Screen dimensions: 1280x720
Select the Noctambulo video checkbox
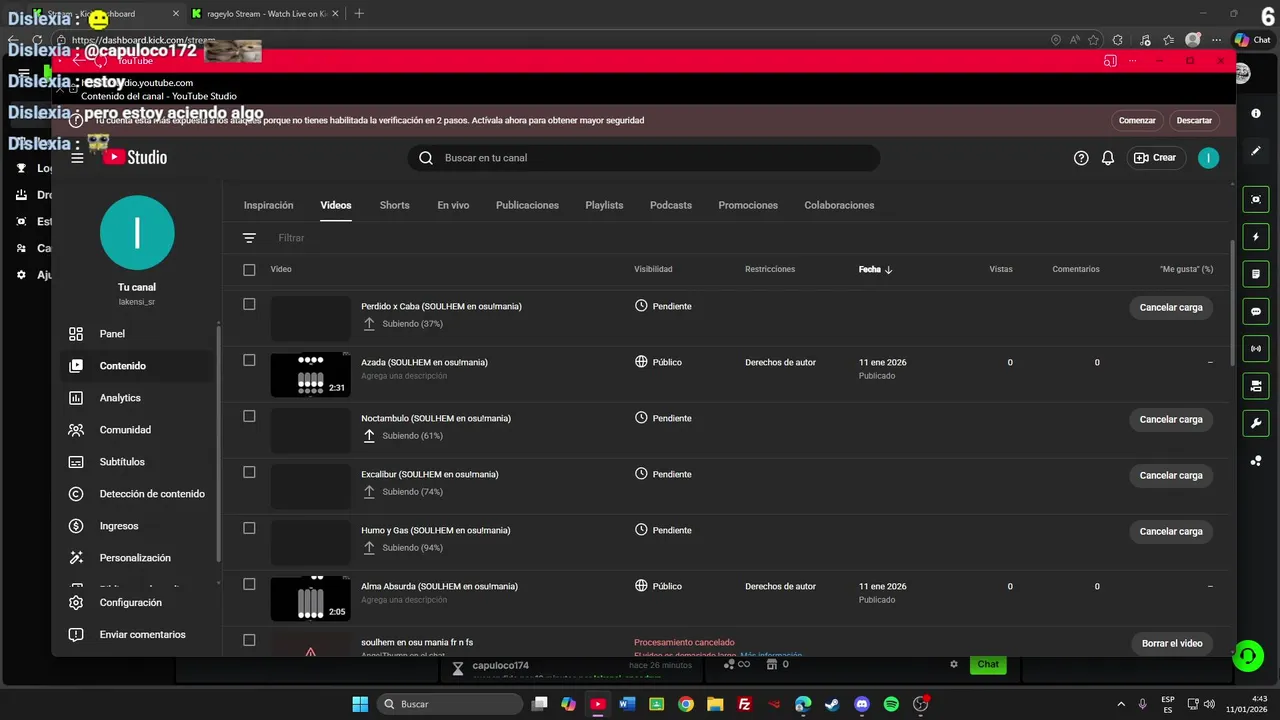[x=249, y=416]
